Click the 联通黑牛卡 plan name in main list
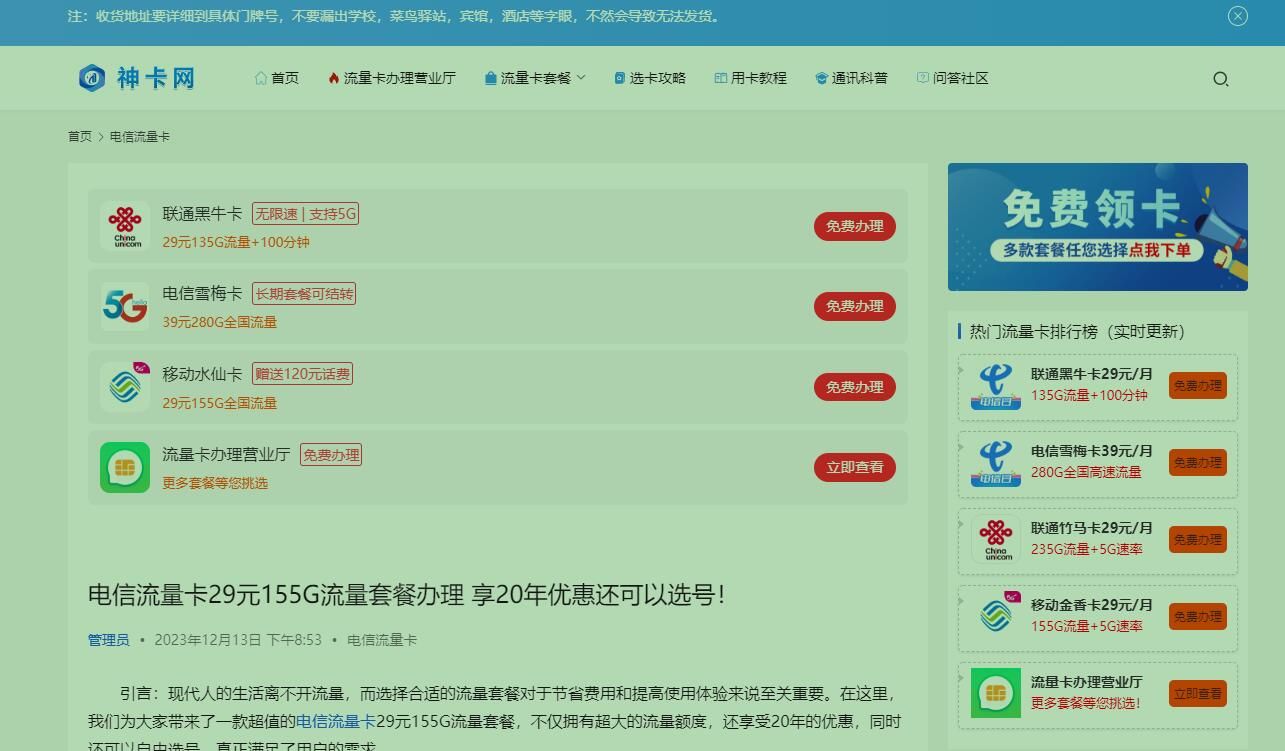Image resolution: width=1285 pixels, height=751 pixels. pos(202,214)
